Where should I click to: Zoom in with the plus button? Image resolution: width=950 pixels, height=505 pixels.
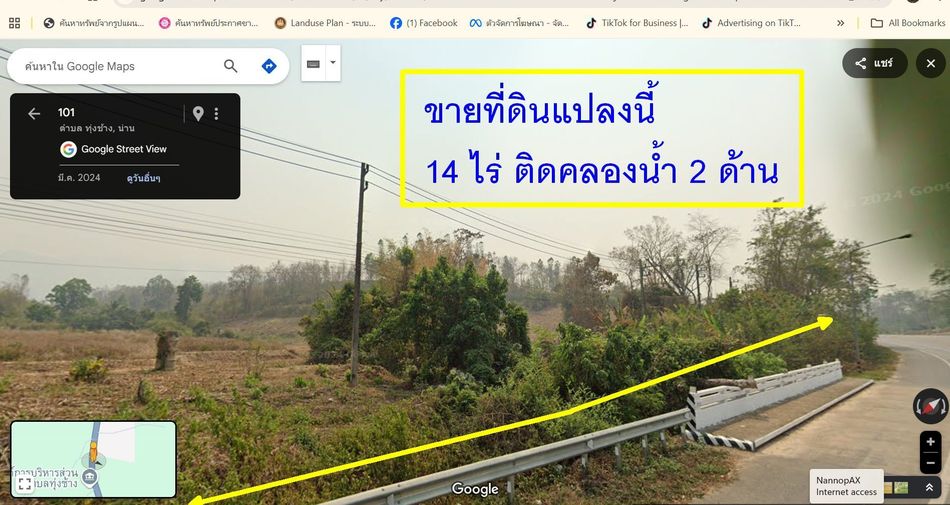931,441
